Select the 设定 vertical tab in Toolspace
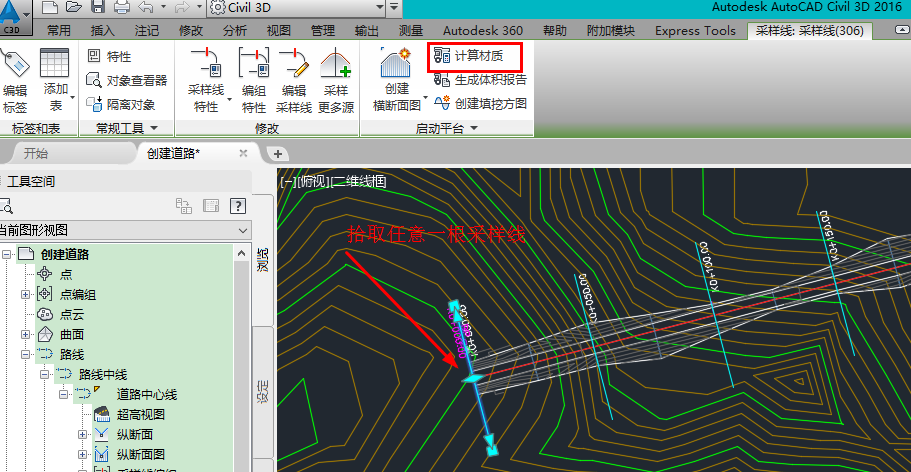The width and height of the screenshot is (911, 472). tap(263, 392)
